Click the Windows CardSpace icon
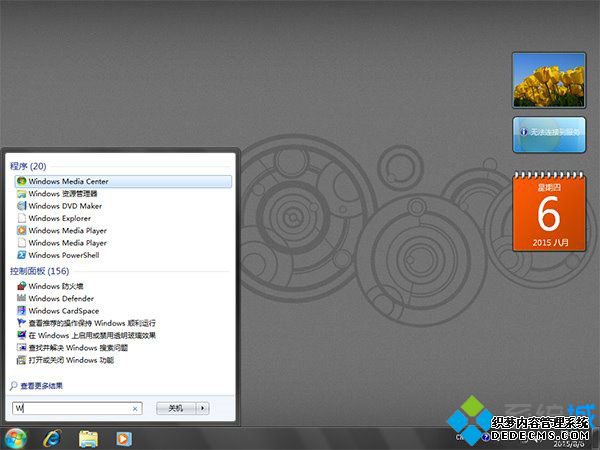This screenshot has height=450, width=600. (21, 310)
